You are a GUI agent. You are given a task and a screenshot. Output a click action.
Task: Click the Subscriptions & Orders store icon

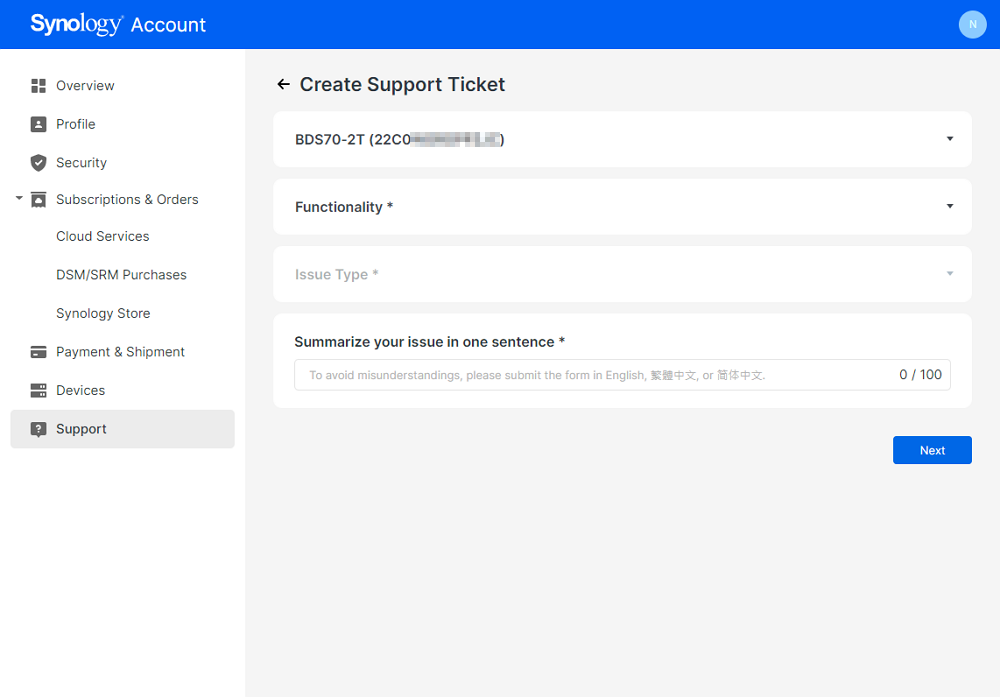pyautogui.click(x=38, y=200)
